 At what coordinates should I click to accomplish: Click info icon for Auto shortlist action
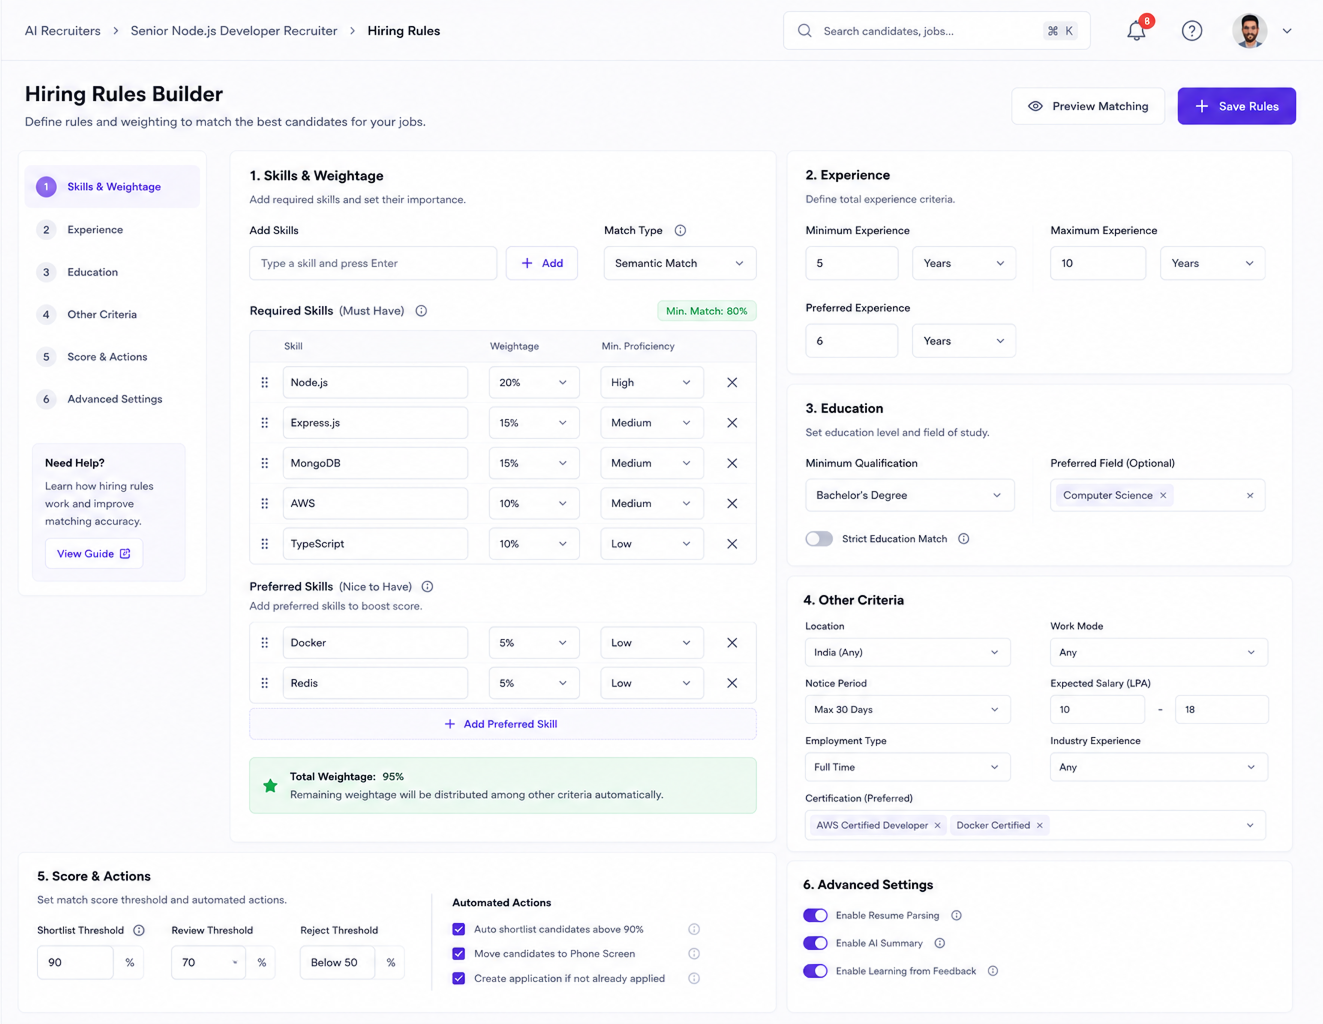click(694, 930)
